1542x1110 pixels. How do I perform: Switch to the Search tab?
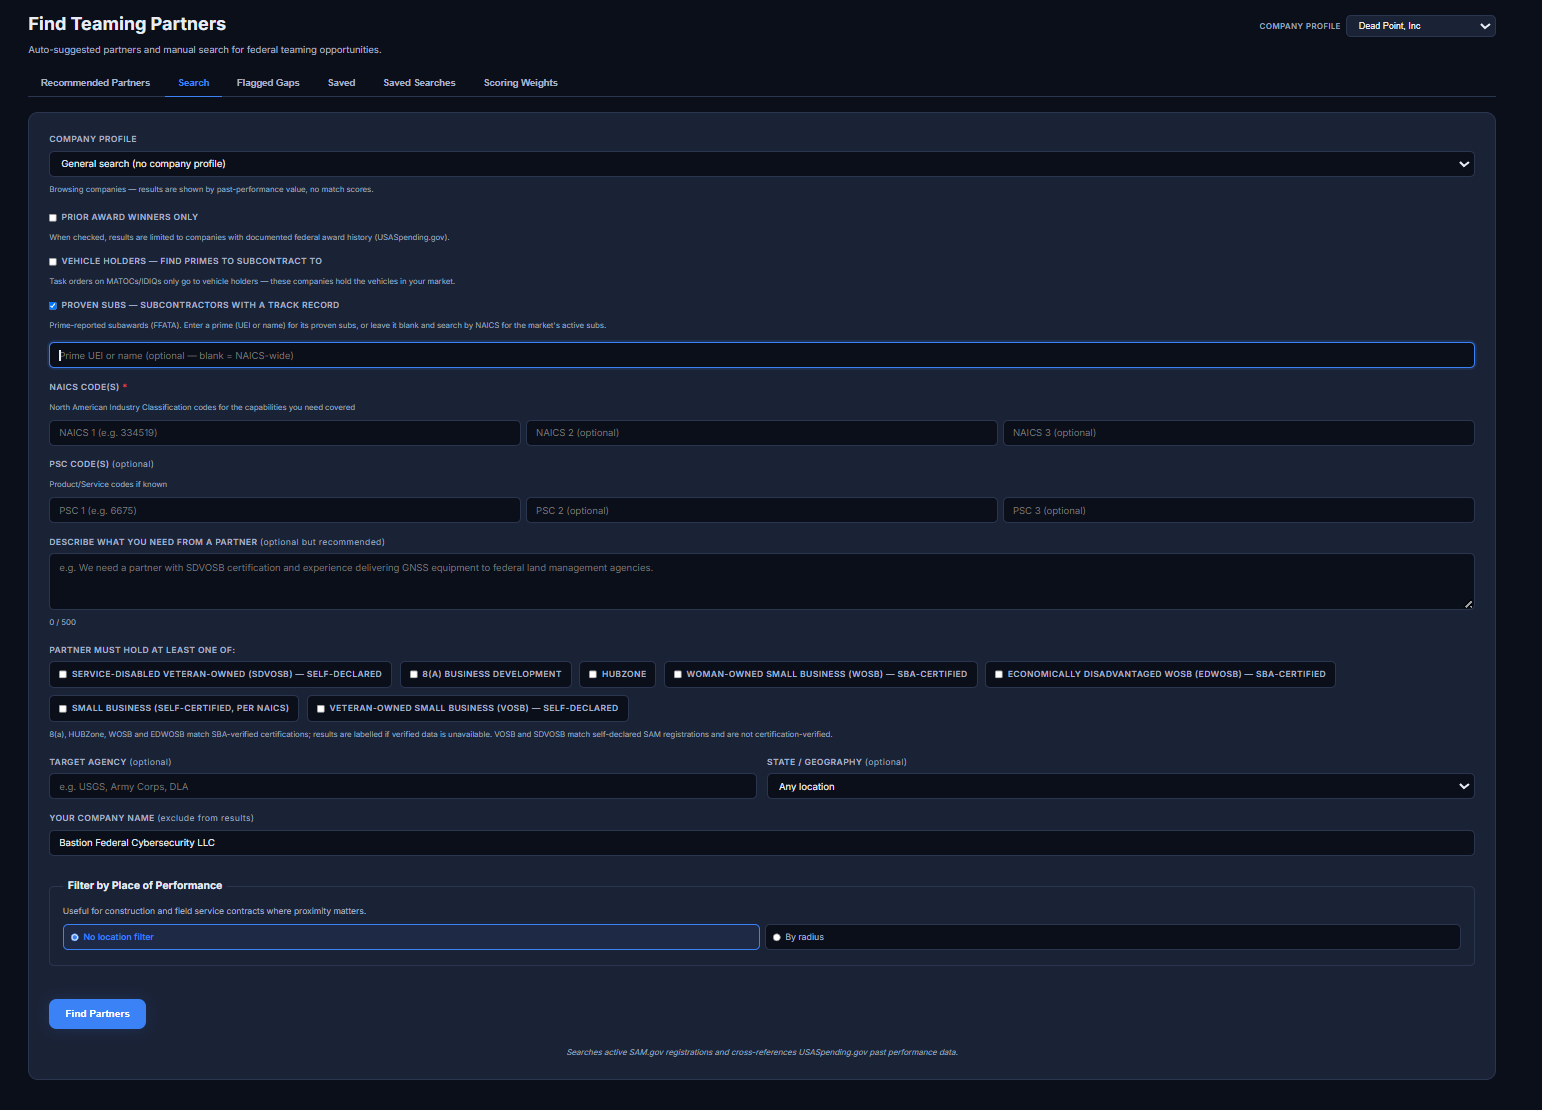click(x=194, y=83)
